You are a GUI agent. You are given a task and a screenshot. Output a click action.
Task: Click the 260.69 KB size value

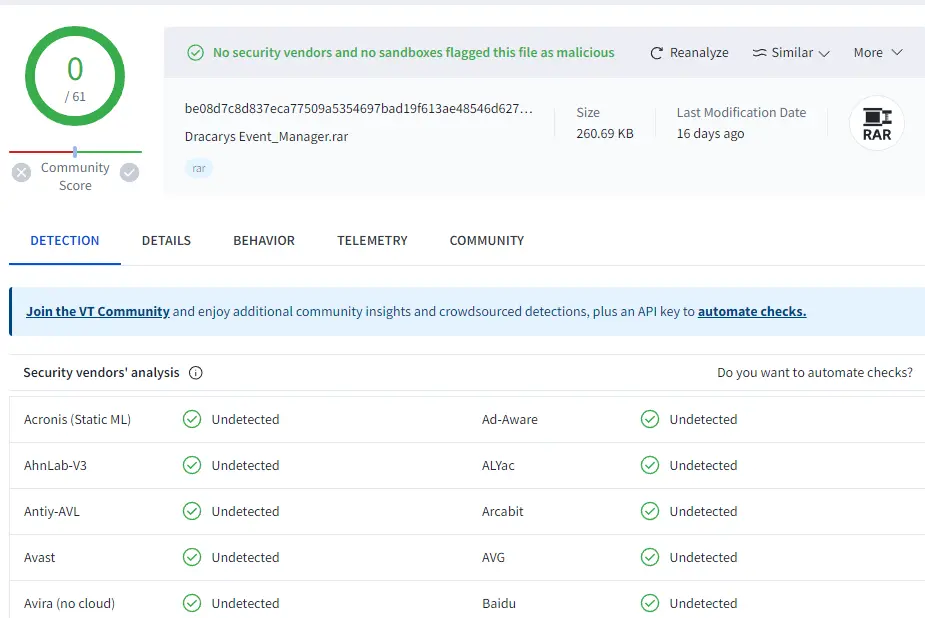click(x=605, y=134)
